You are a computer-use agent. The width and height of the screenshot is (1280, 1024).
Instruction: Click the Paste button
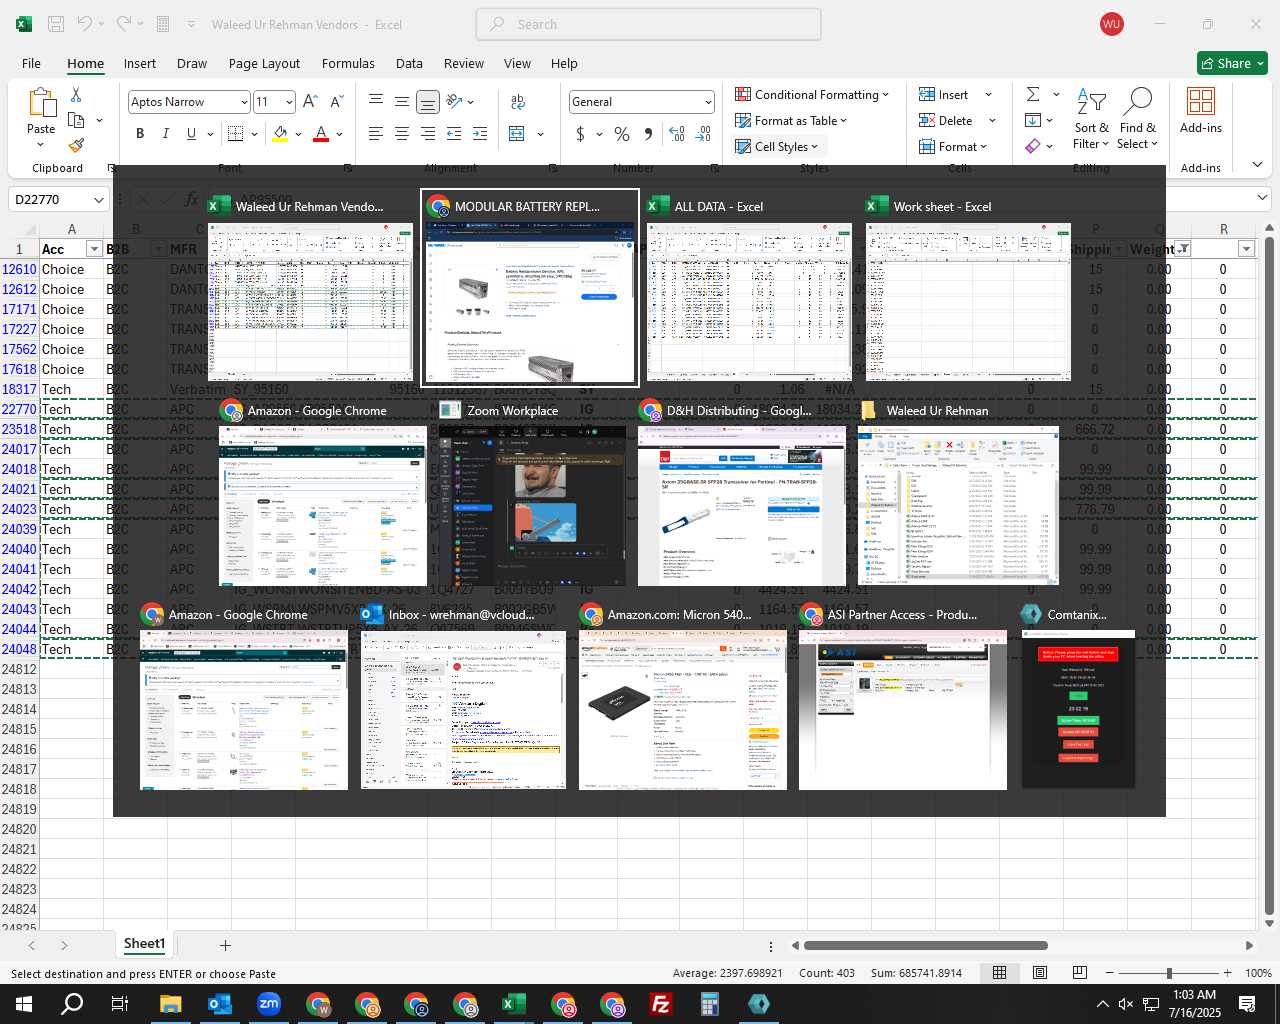point(41,117)
